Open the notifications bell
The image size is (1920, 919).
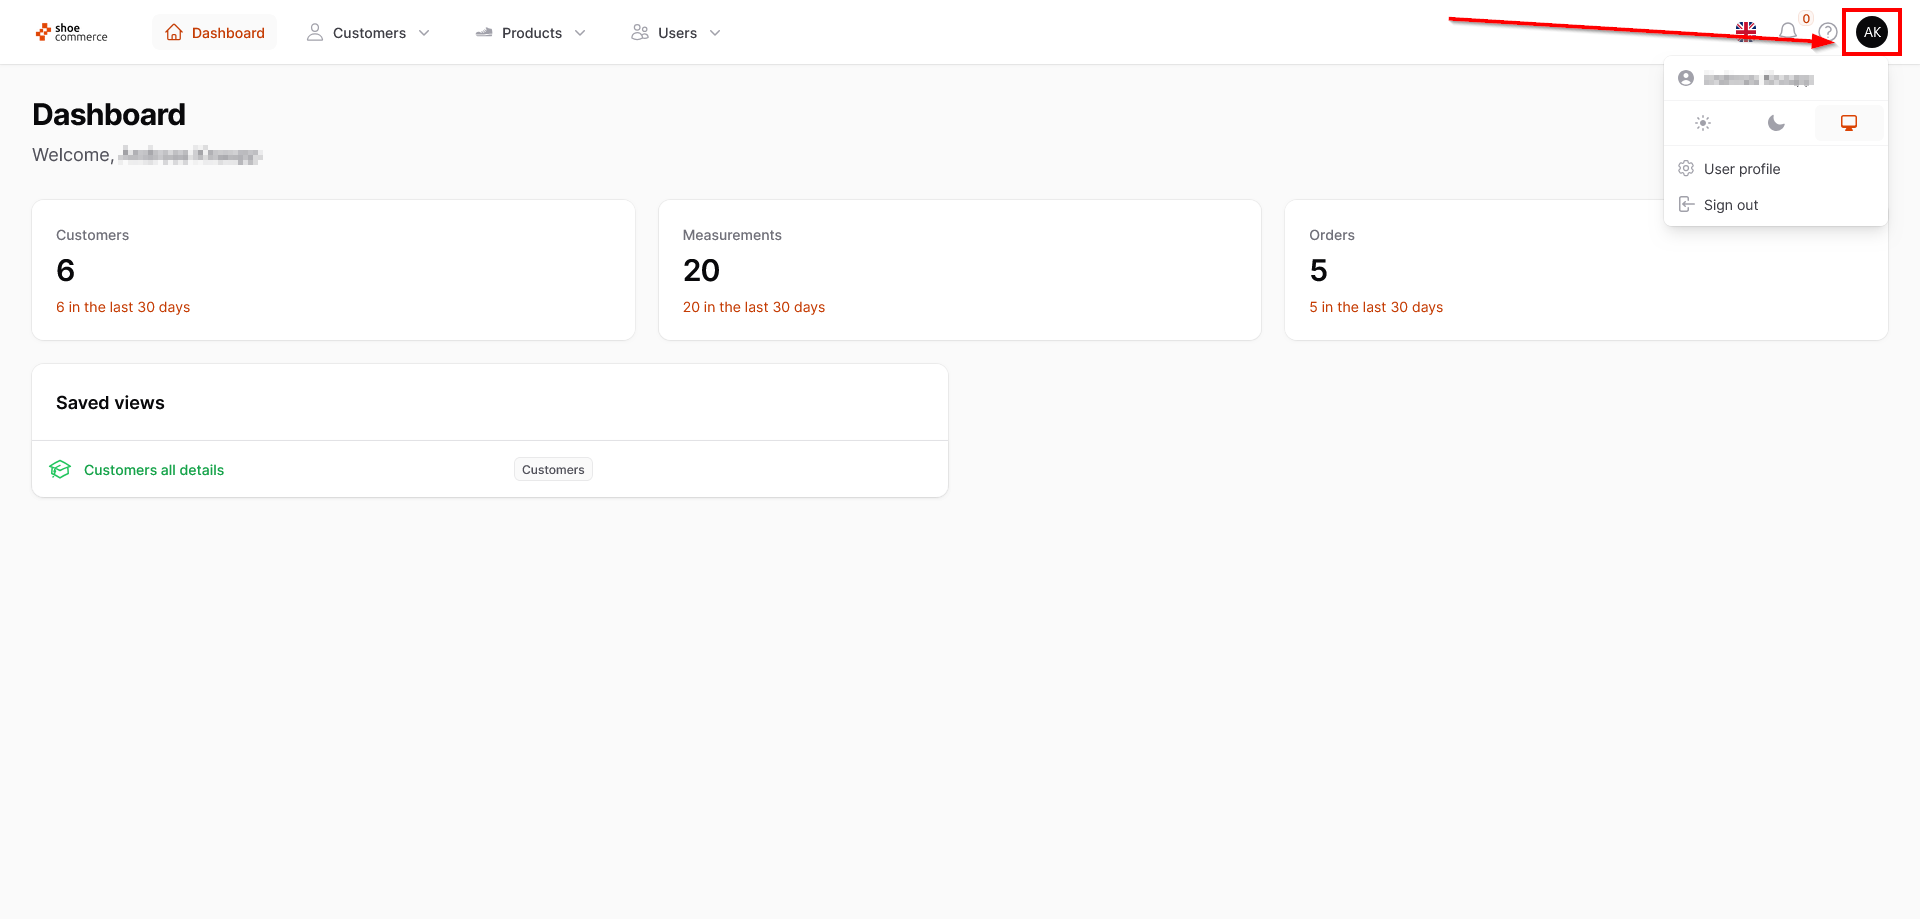(1788, 32)
